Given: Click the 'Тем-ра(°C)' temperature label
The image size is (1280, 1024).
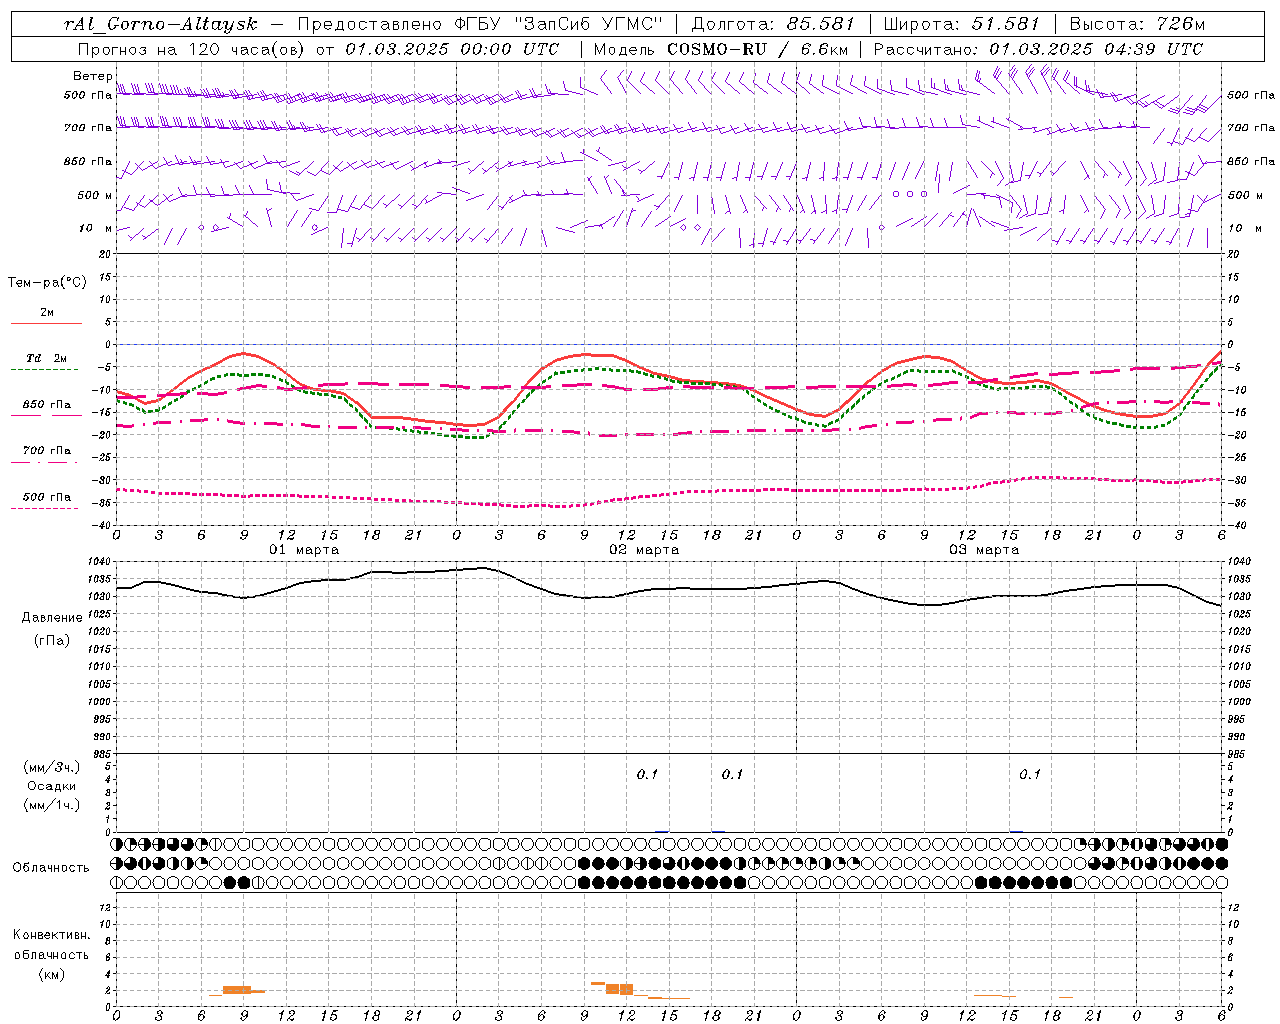Looking at the screenshot, I should (x=47, y=283).
